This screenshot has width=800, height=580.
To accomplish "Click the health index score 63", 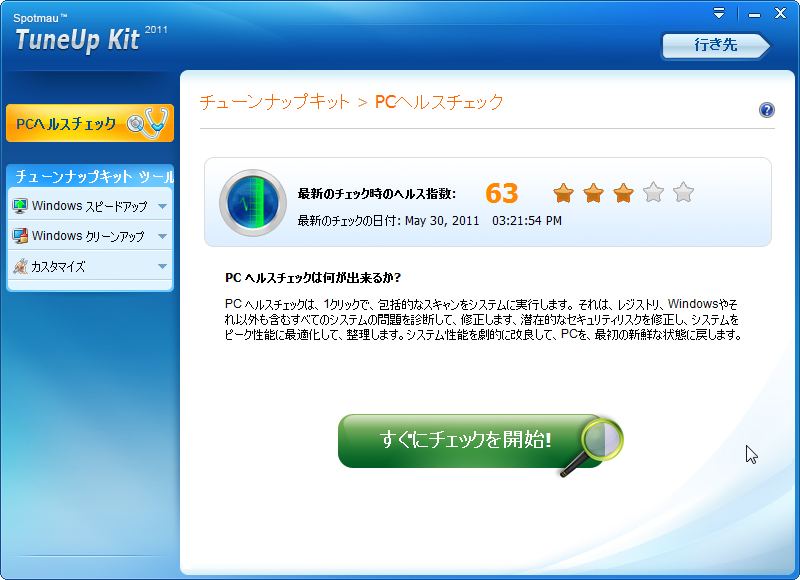I will coord(502,193).
